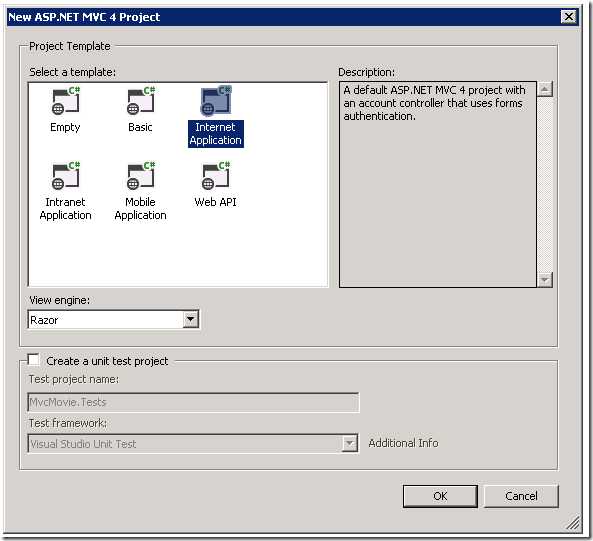Click the 'Basic' label text
This screenshot has height=541, width=593.
pyautogui.click(x=140, y=127)
